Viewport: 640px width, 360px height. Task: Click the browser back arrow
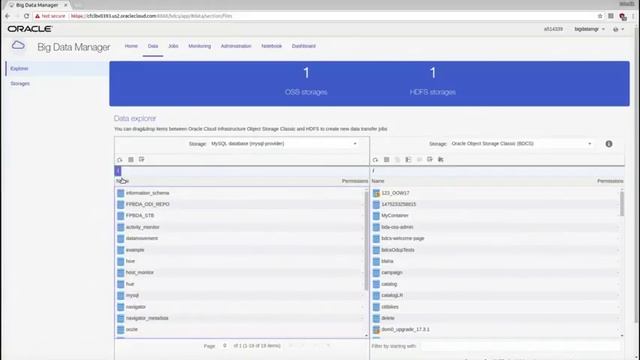pyautogui.click(x=7, y=16)
